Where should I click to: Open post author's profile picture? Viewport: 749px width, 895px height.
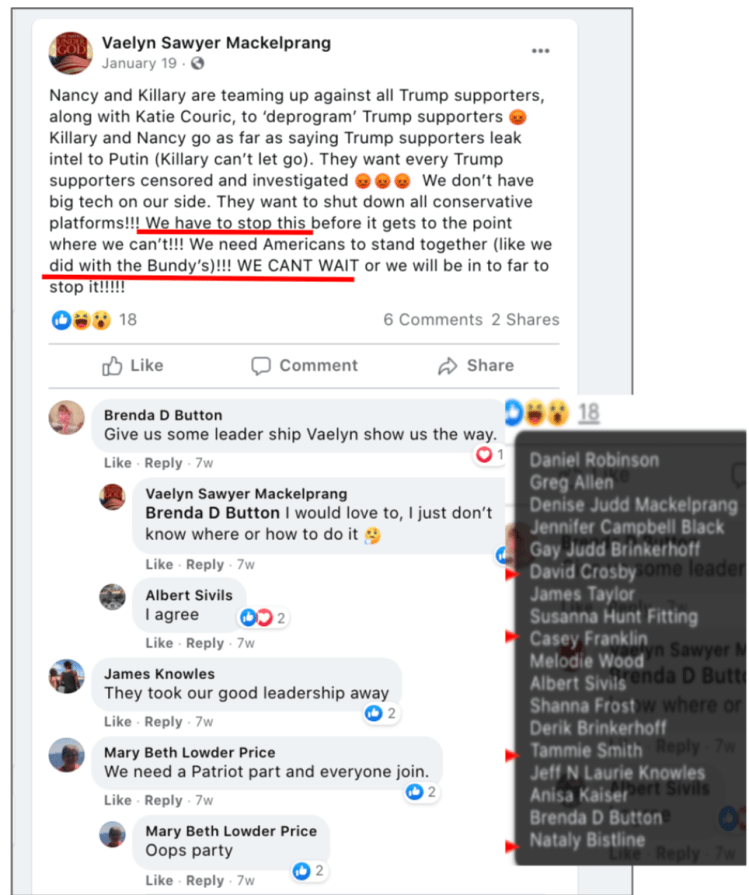[70, 53]
